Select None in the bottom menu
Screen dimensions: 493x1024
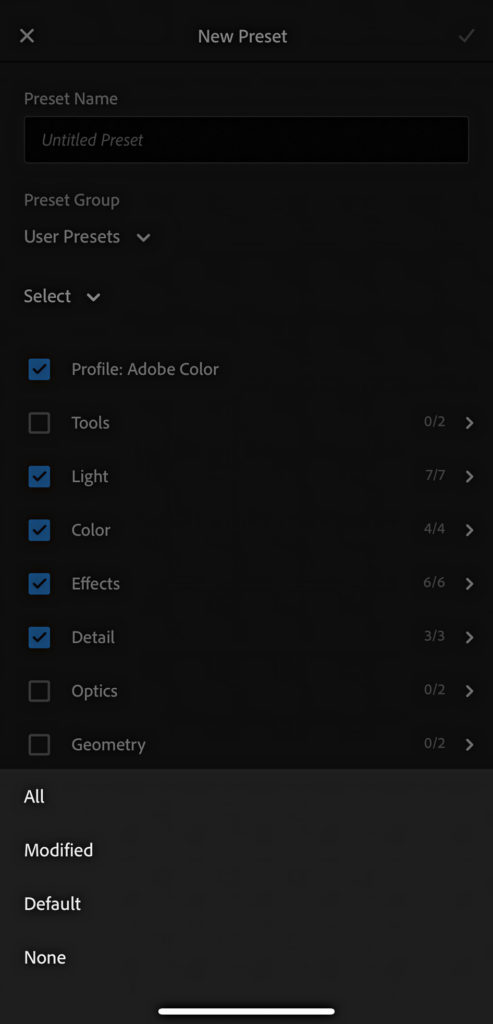tap(246, 957)
